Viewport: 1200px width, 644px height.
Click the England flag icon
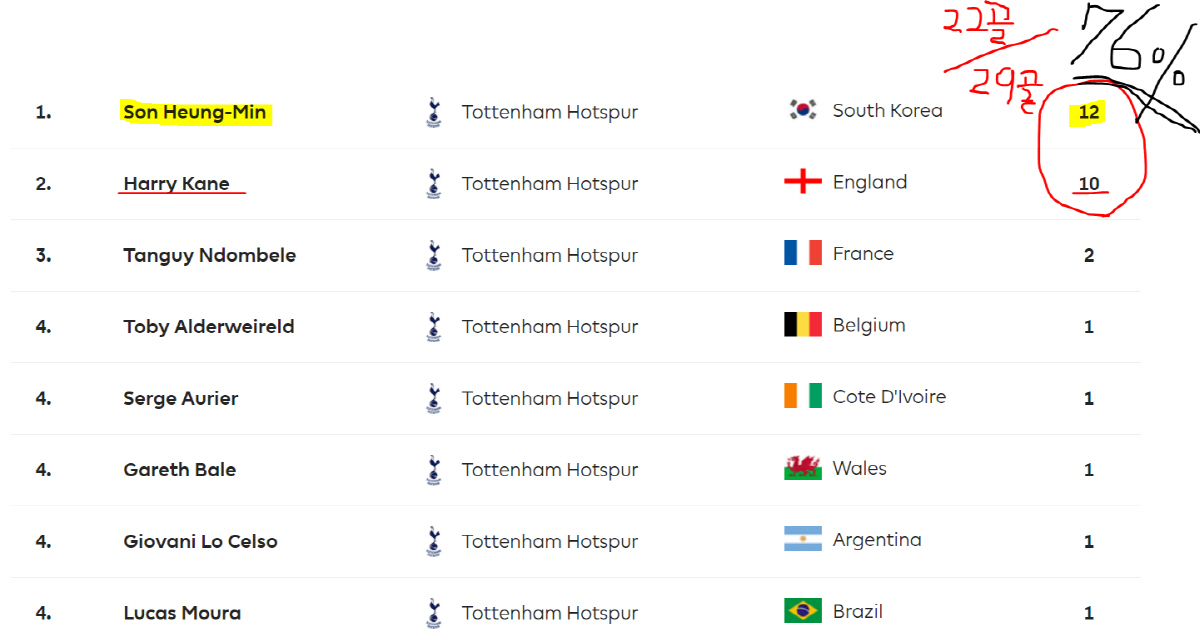[803, 182]
